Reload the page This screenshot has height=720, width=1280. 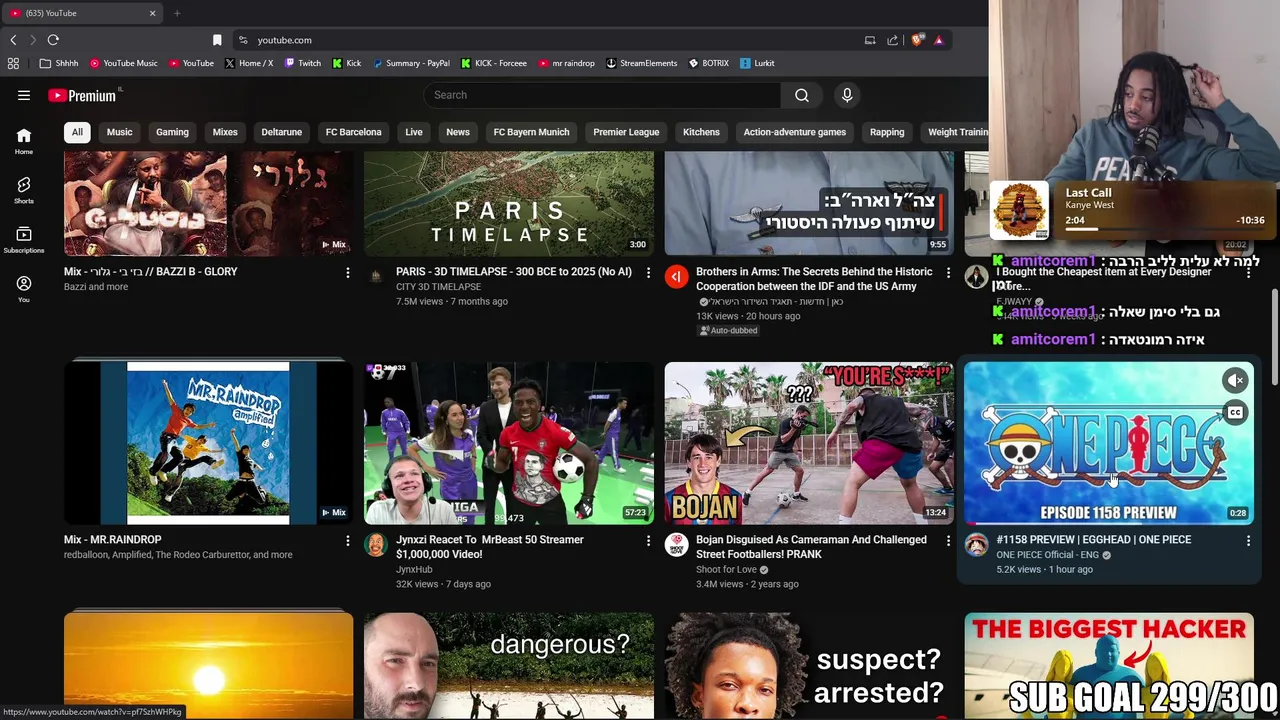(x=53, y=40)
